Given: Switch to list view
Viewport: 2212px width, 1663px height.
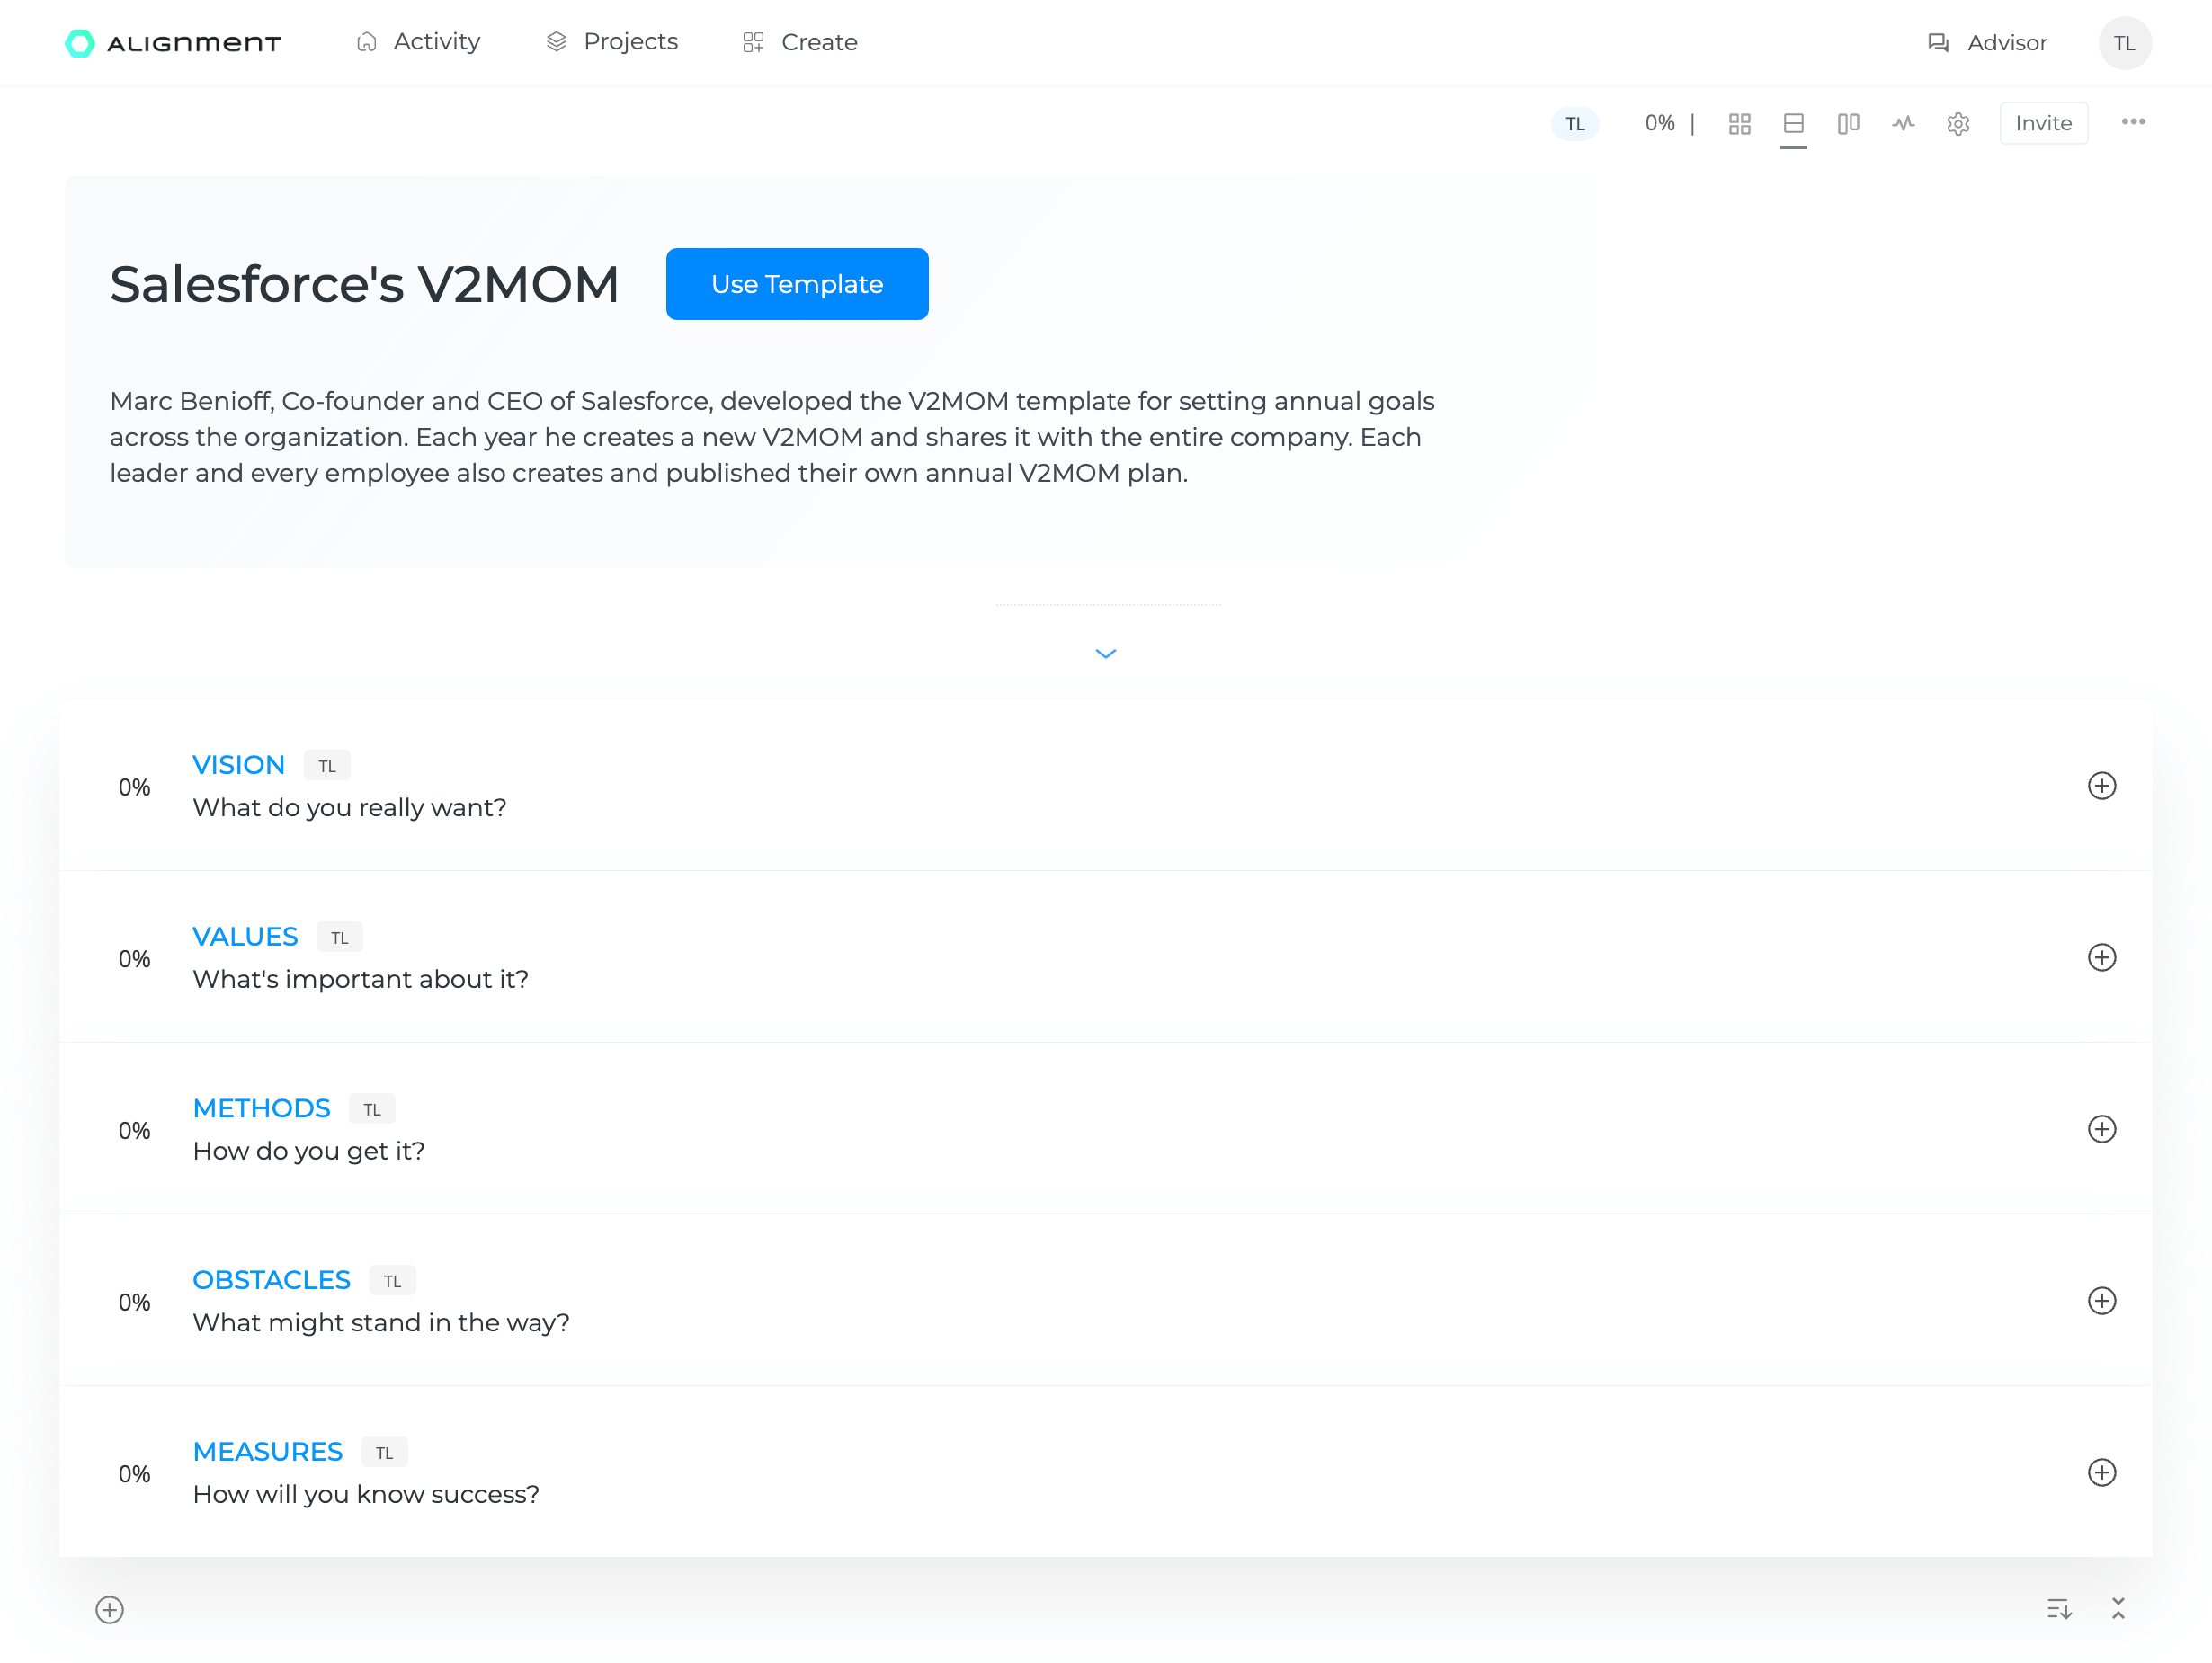Looking at the screenshot, I should [1793, 124].
